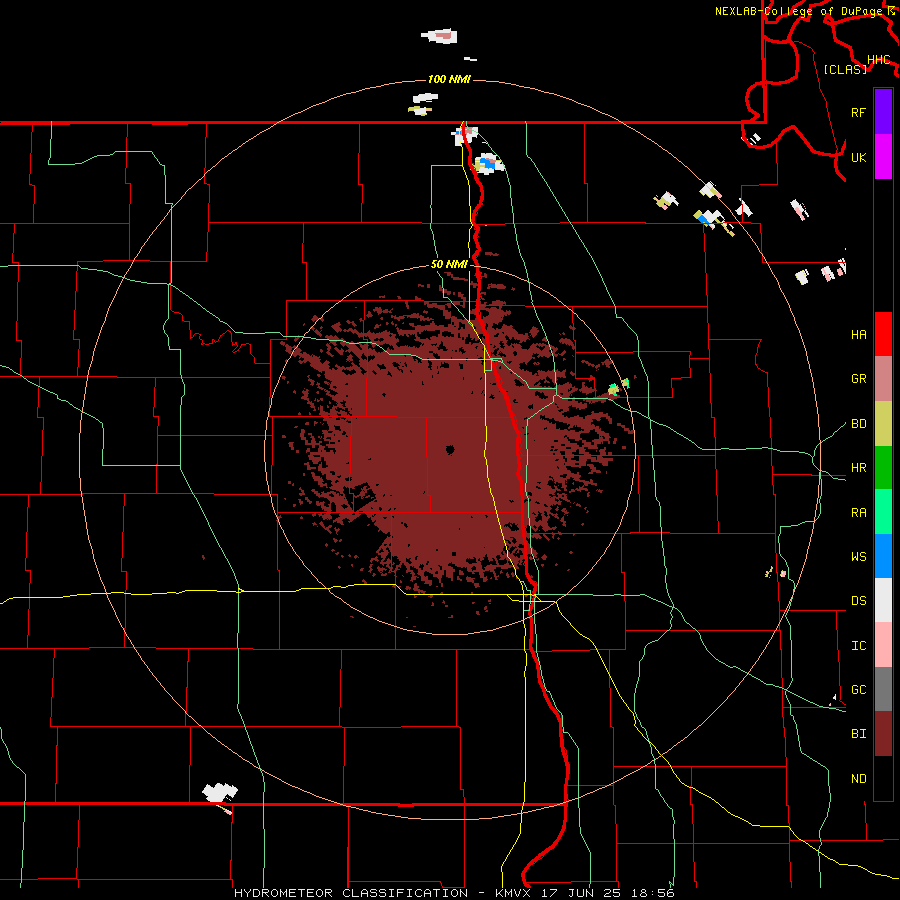Click the RF legend label
Image resolution: width=900 pixels, height=900 pixels.
pyautogui.click(x=859, y=112)
